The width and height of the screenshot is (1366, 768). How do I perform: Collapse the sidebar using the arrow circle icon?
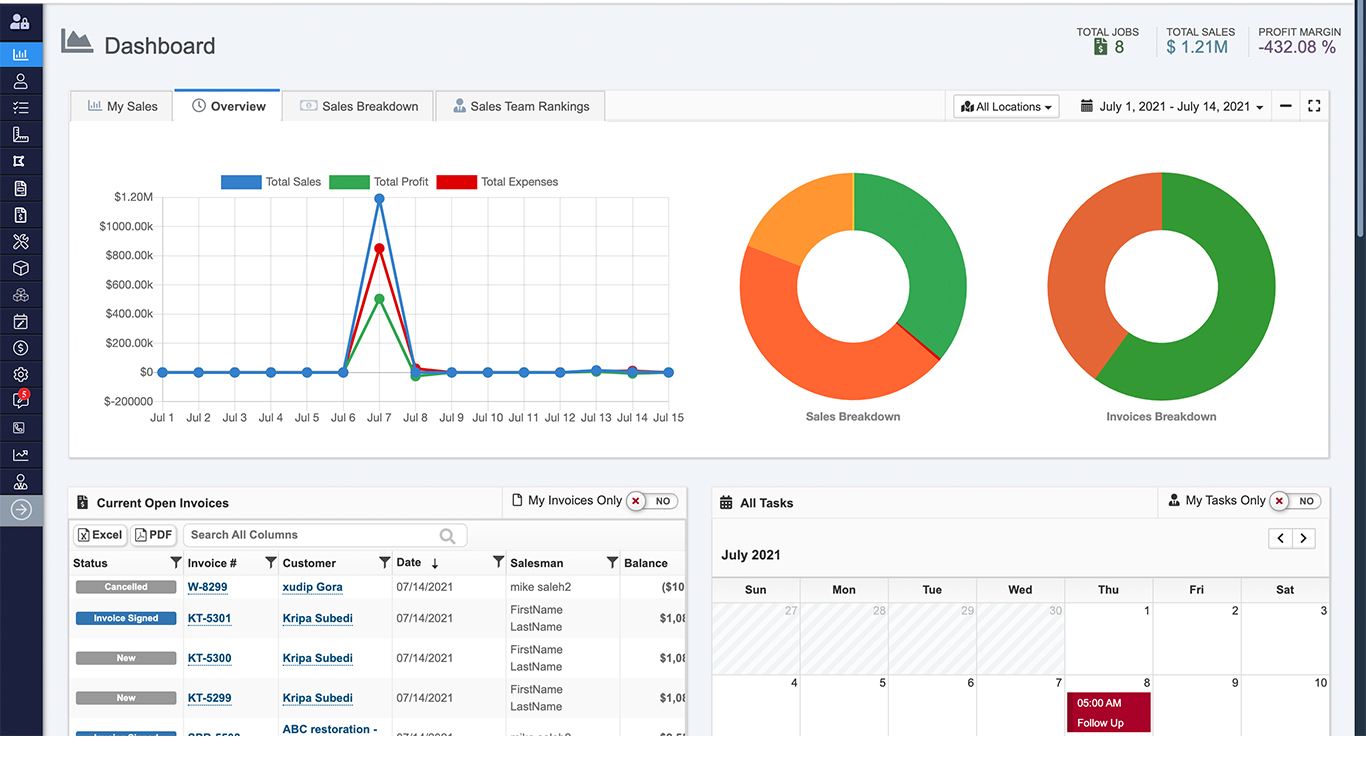coord(20,509)
